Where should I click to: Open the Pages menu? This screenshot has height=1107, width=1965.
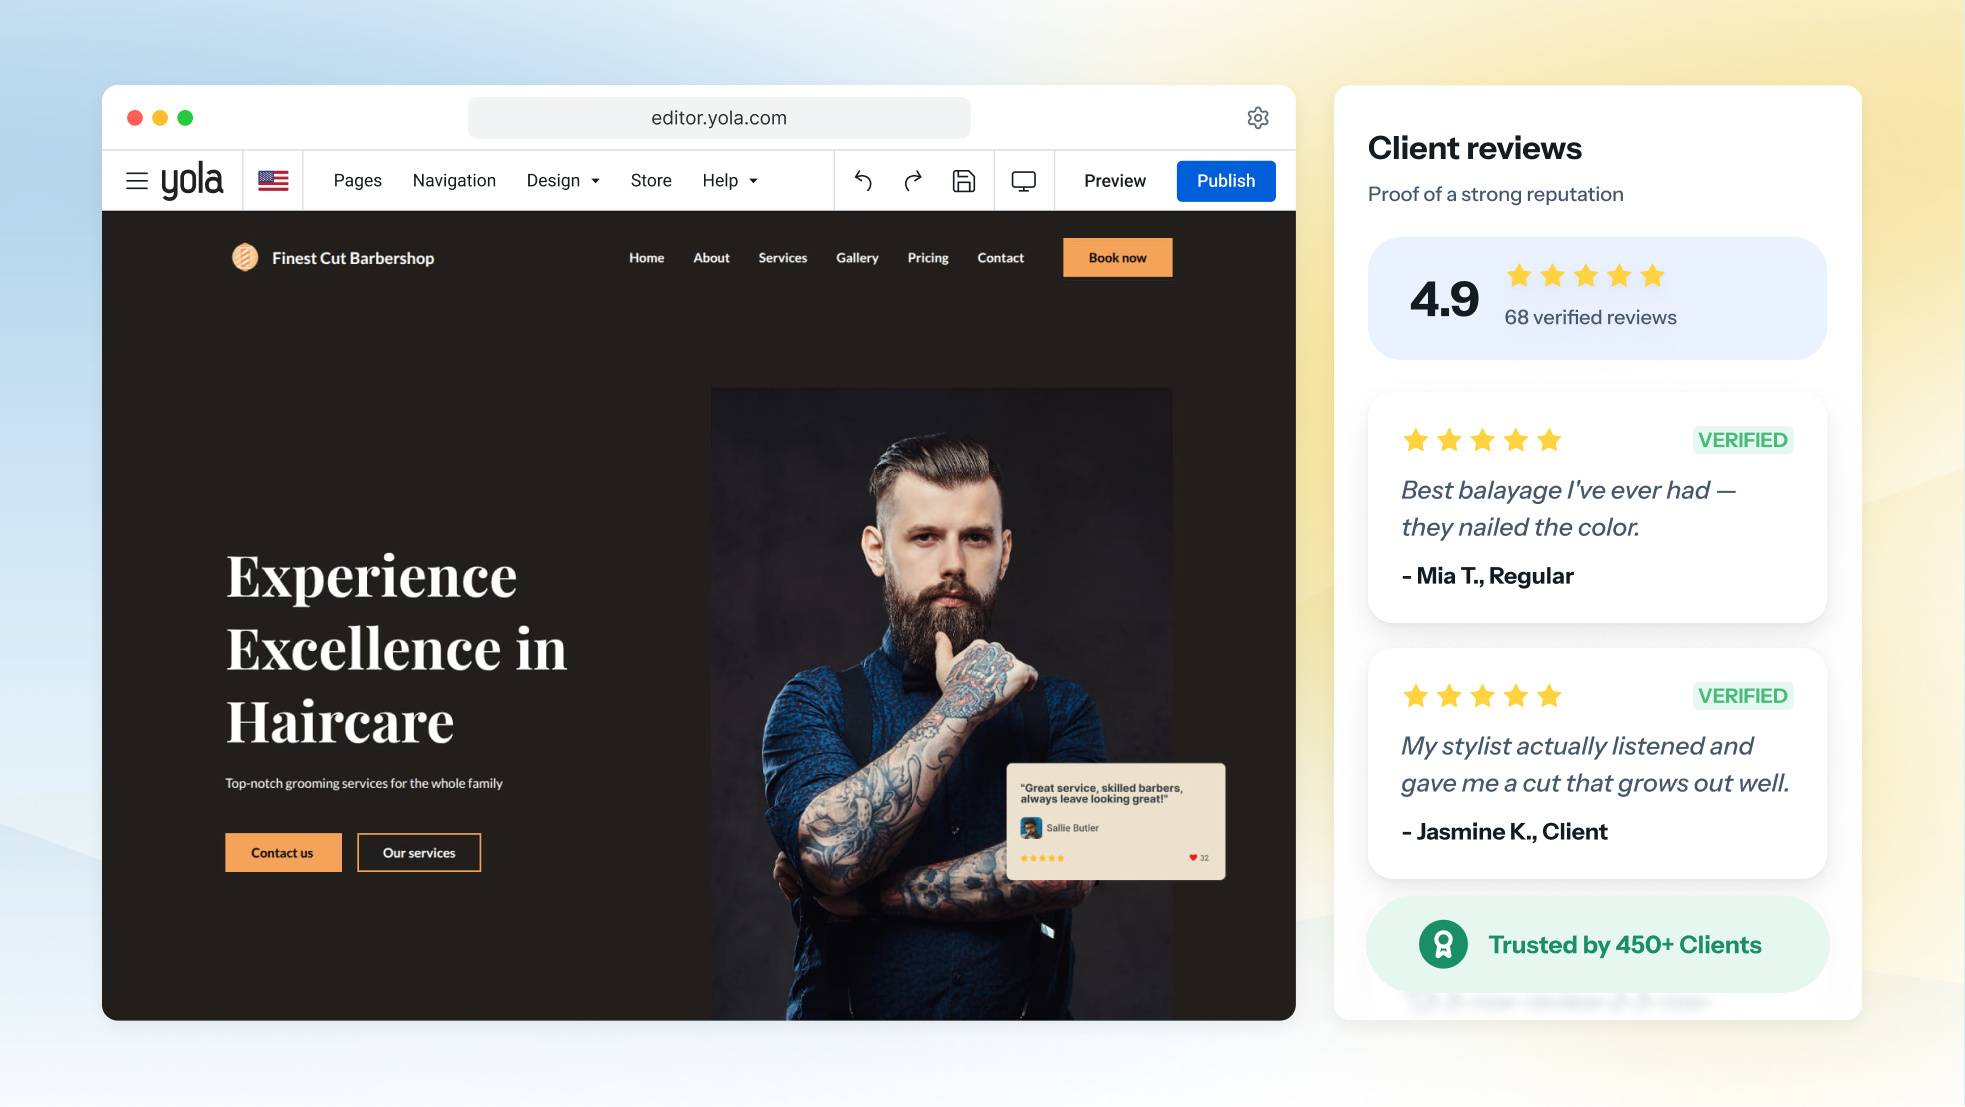[358, 181]
